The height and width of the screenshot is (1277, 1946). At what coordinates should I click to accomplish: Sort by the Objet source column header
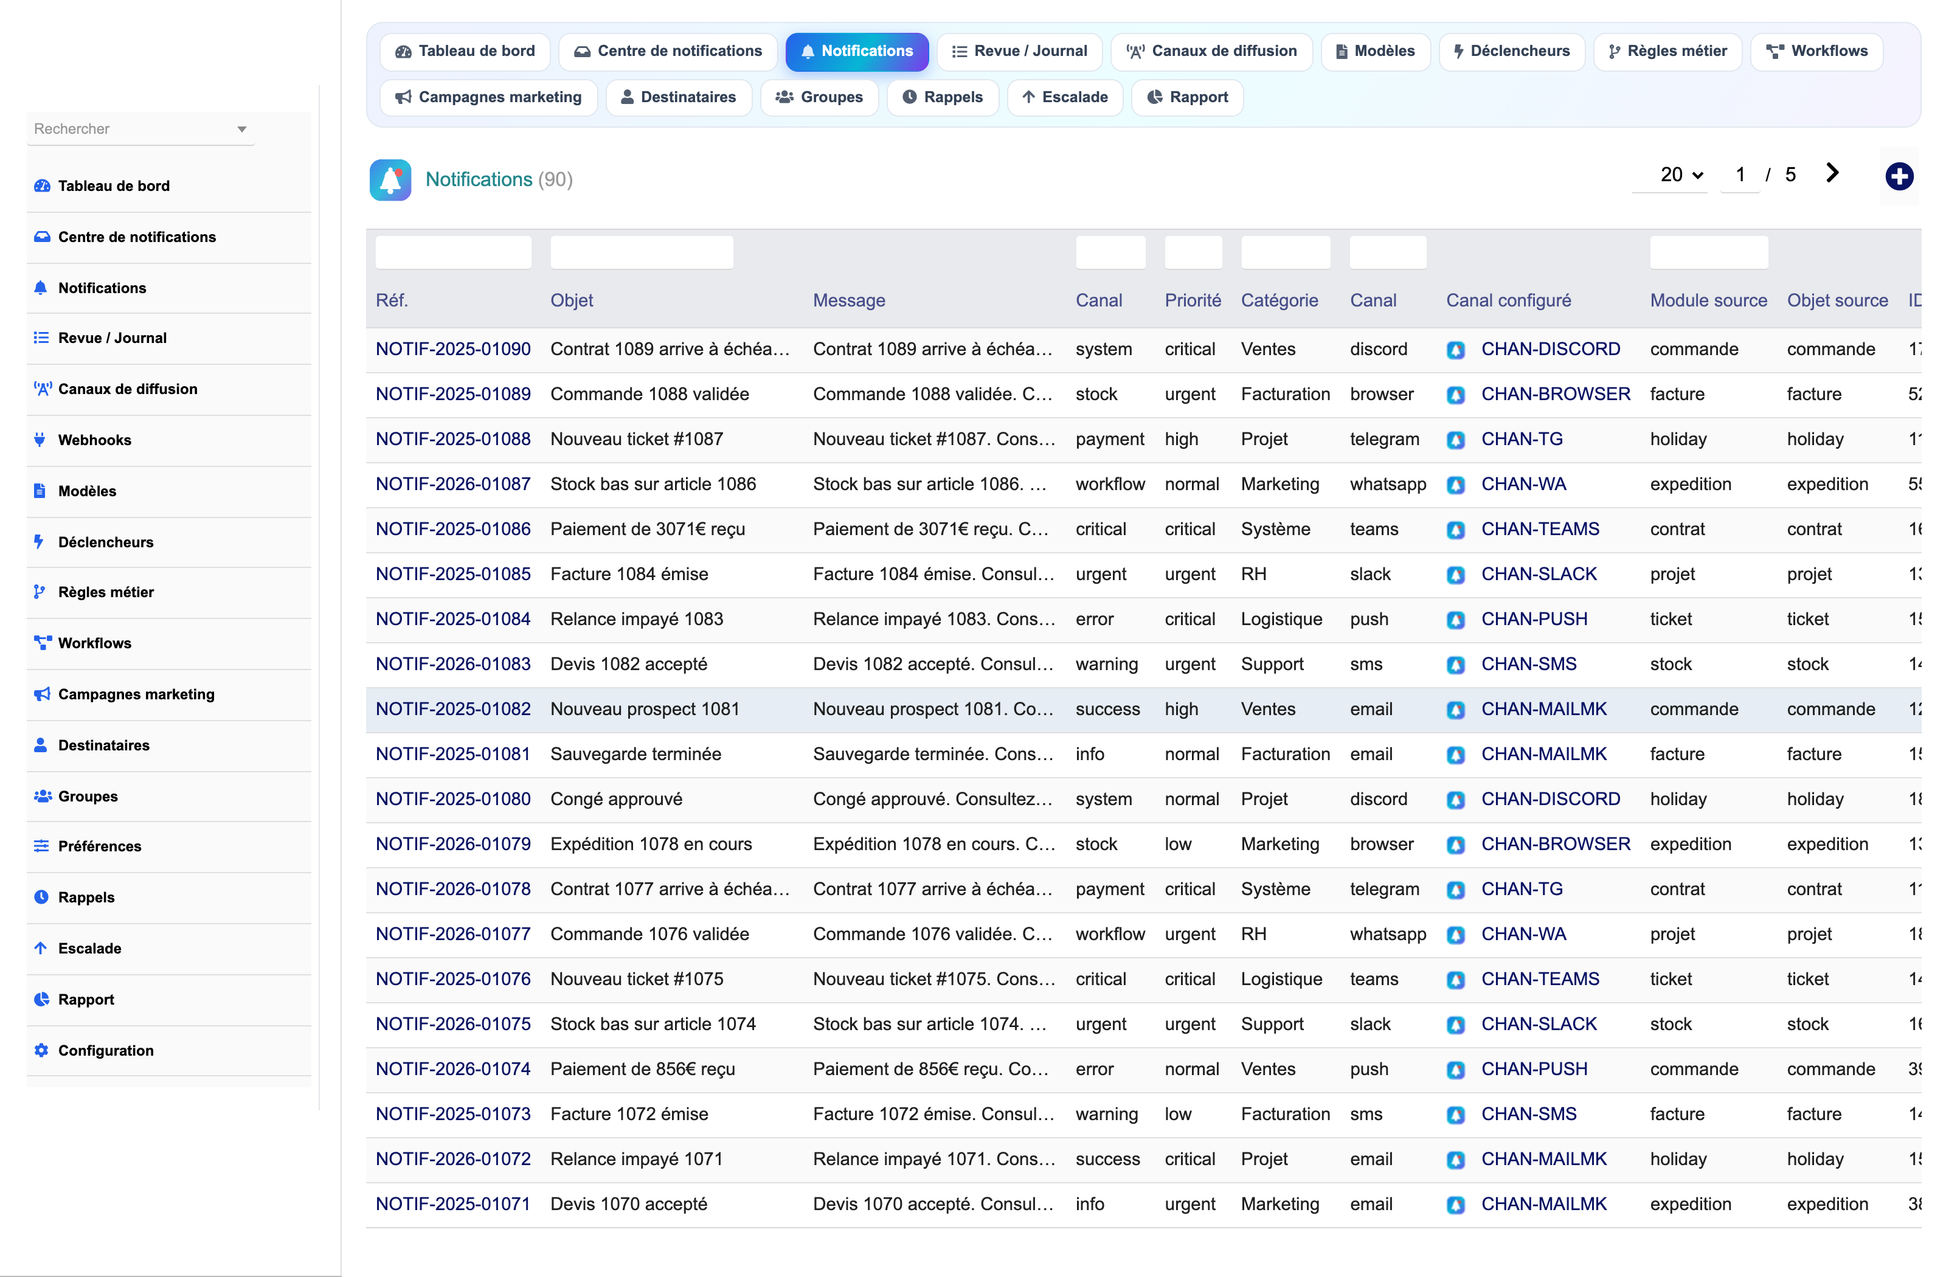pyautogui.click(x=1838, y=300)
